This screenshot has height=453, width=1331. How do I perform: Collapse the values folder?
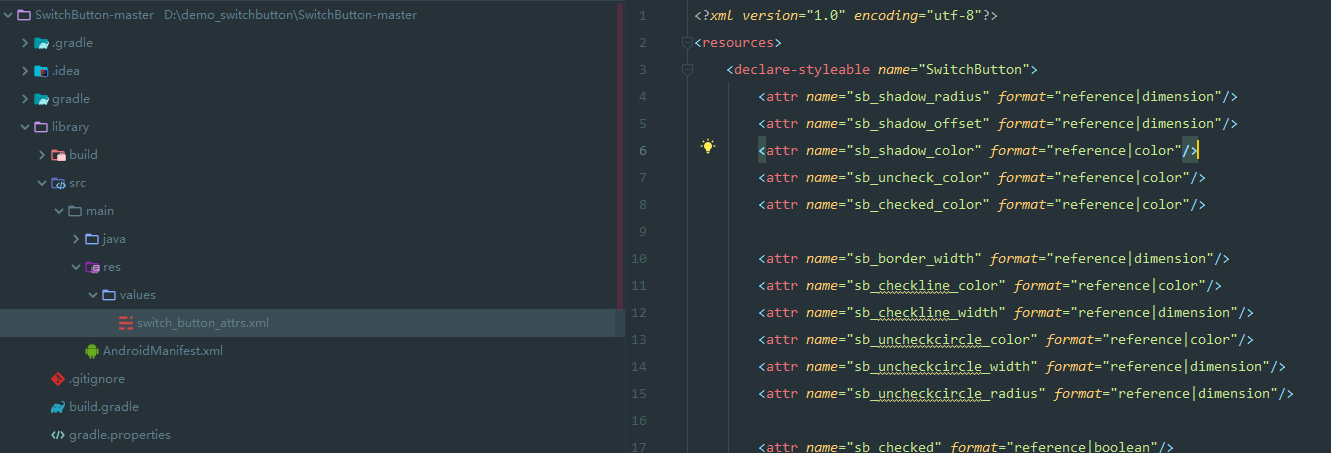93,295
